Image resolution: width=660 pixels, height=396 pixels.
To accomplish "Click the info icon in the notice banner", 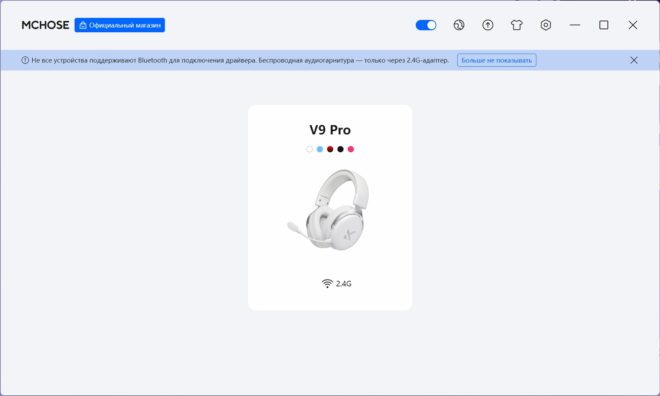I will (25, 60).
